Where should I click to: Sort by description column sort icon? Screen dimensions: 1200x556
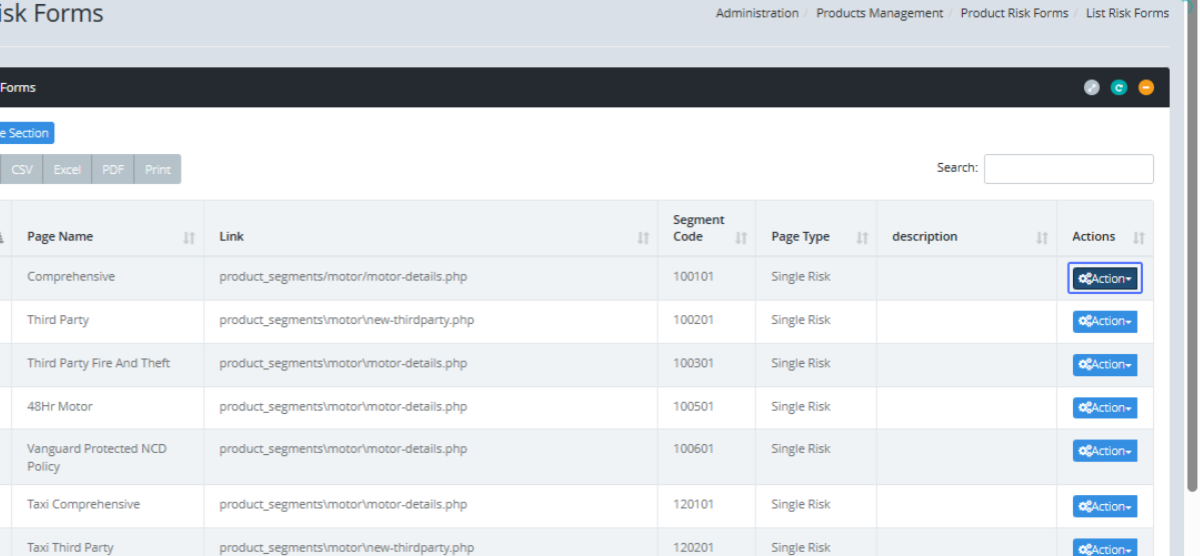click(1042, 238)
